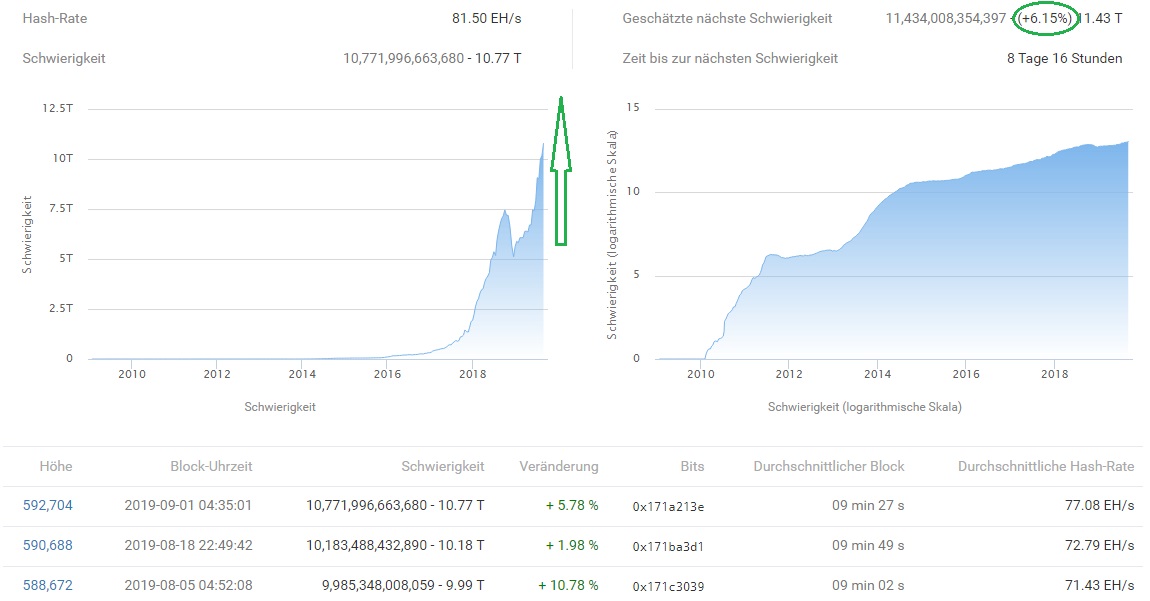Sort table by the Veränderung column
The image size is (1150, 601).
coord(558,466)
